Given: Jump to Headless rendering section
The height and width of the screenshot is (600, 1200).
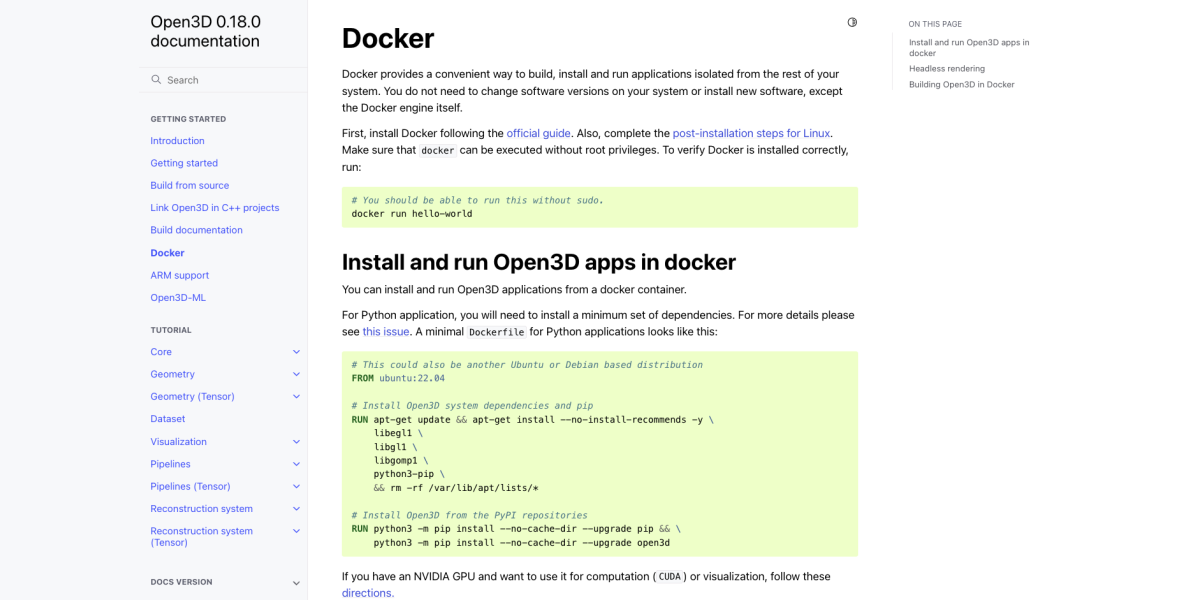Looking at the screenshot, I should (x=946, y=69).
